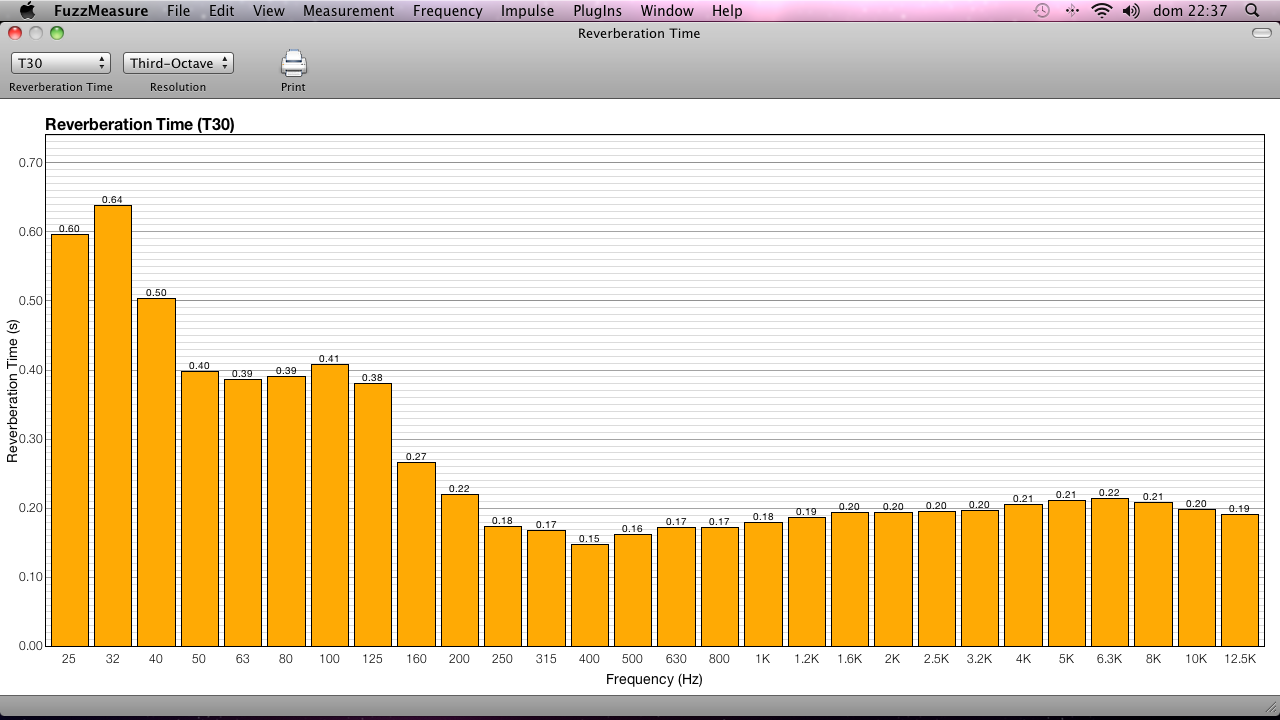Click the 500 frequency axis label

click(x=633, y=660)
